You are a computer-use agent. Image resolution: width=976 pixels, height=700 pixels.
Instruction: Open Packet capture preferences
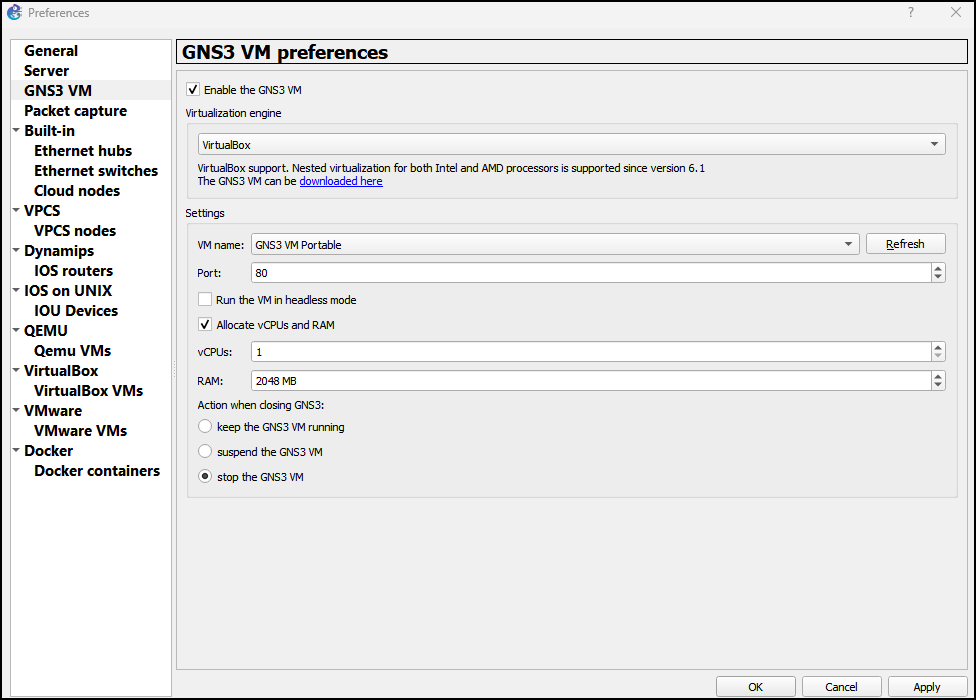75,111
